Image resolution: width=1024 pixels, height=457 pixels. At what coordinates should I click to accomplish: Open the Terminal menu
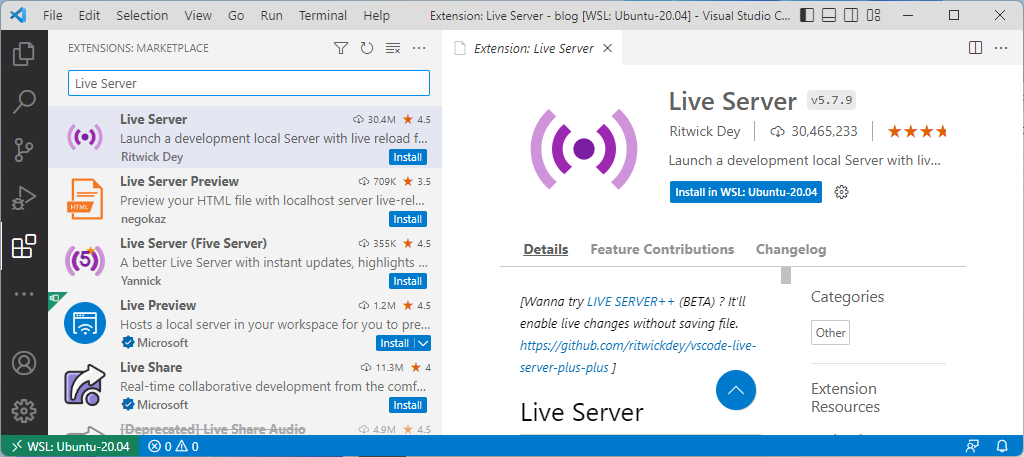click(323, 15)
